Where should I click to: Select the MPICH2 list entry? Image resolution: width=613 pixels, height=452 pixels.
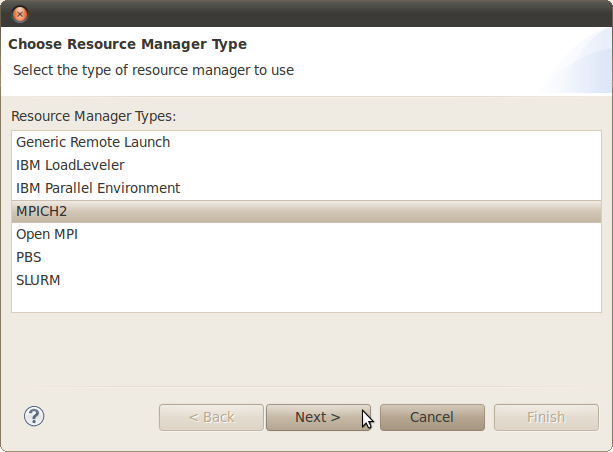click(x=306, y=212)
